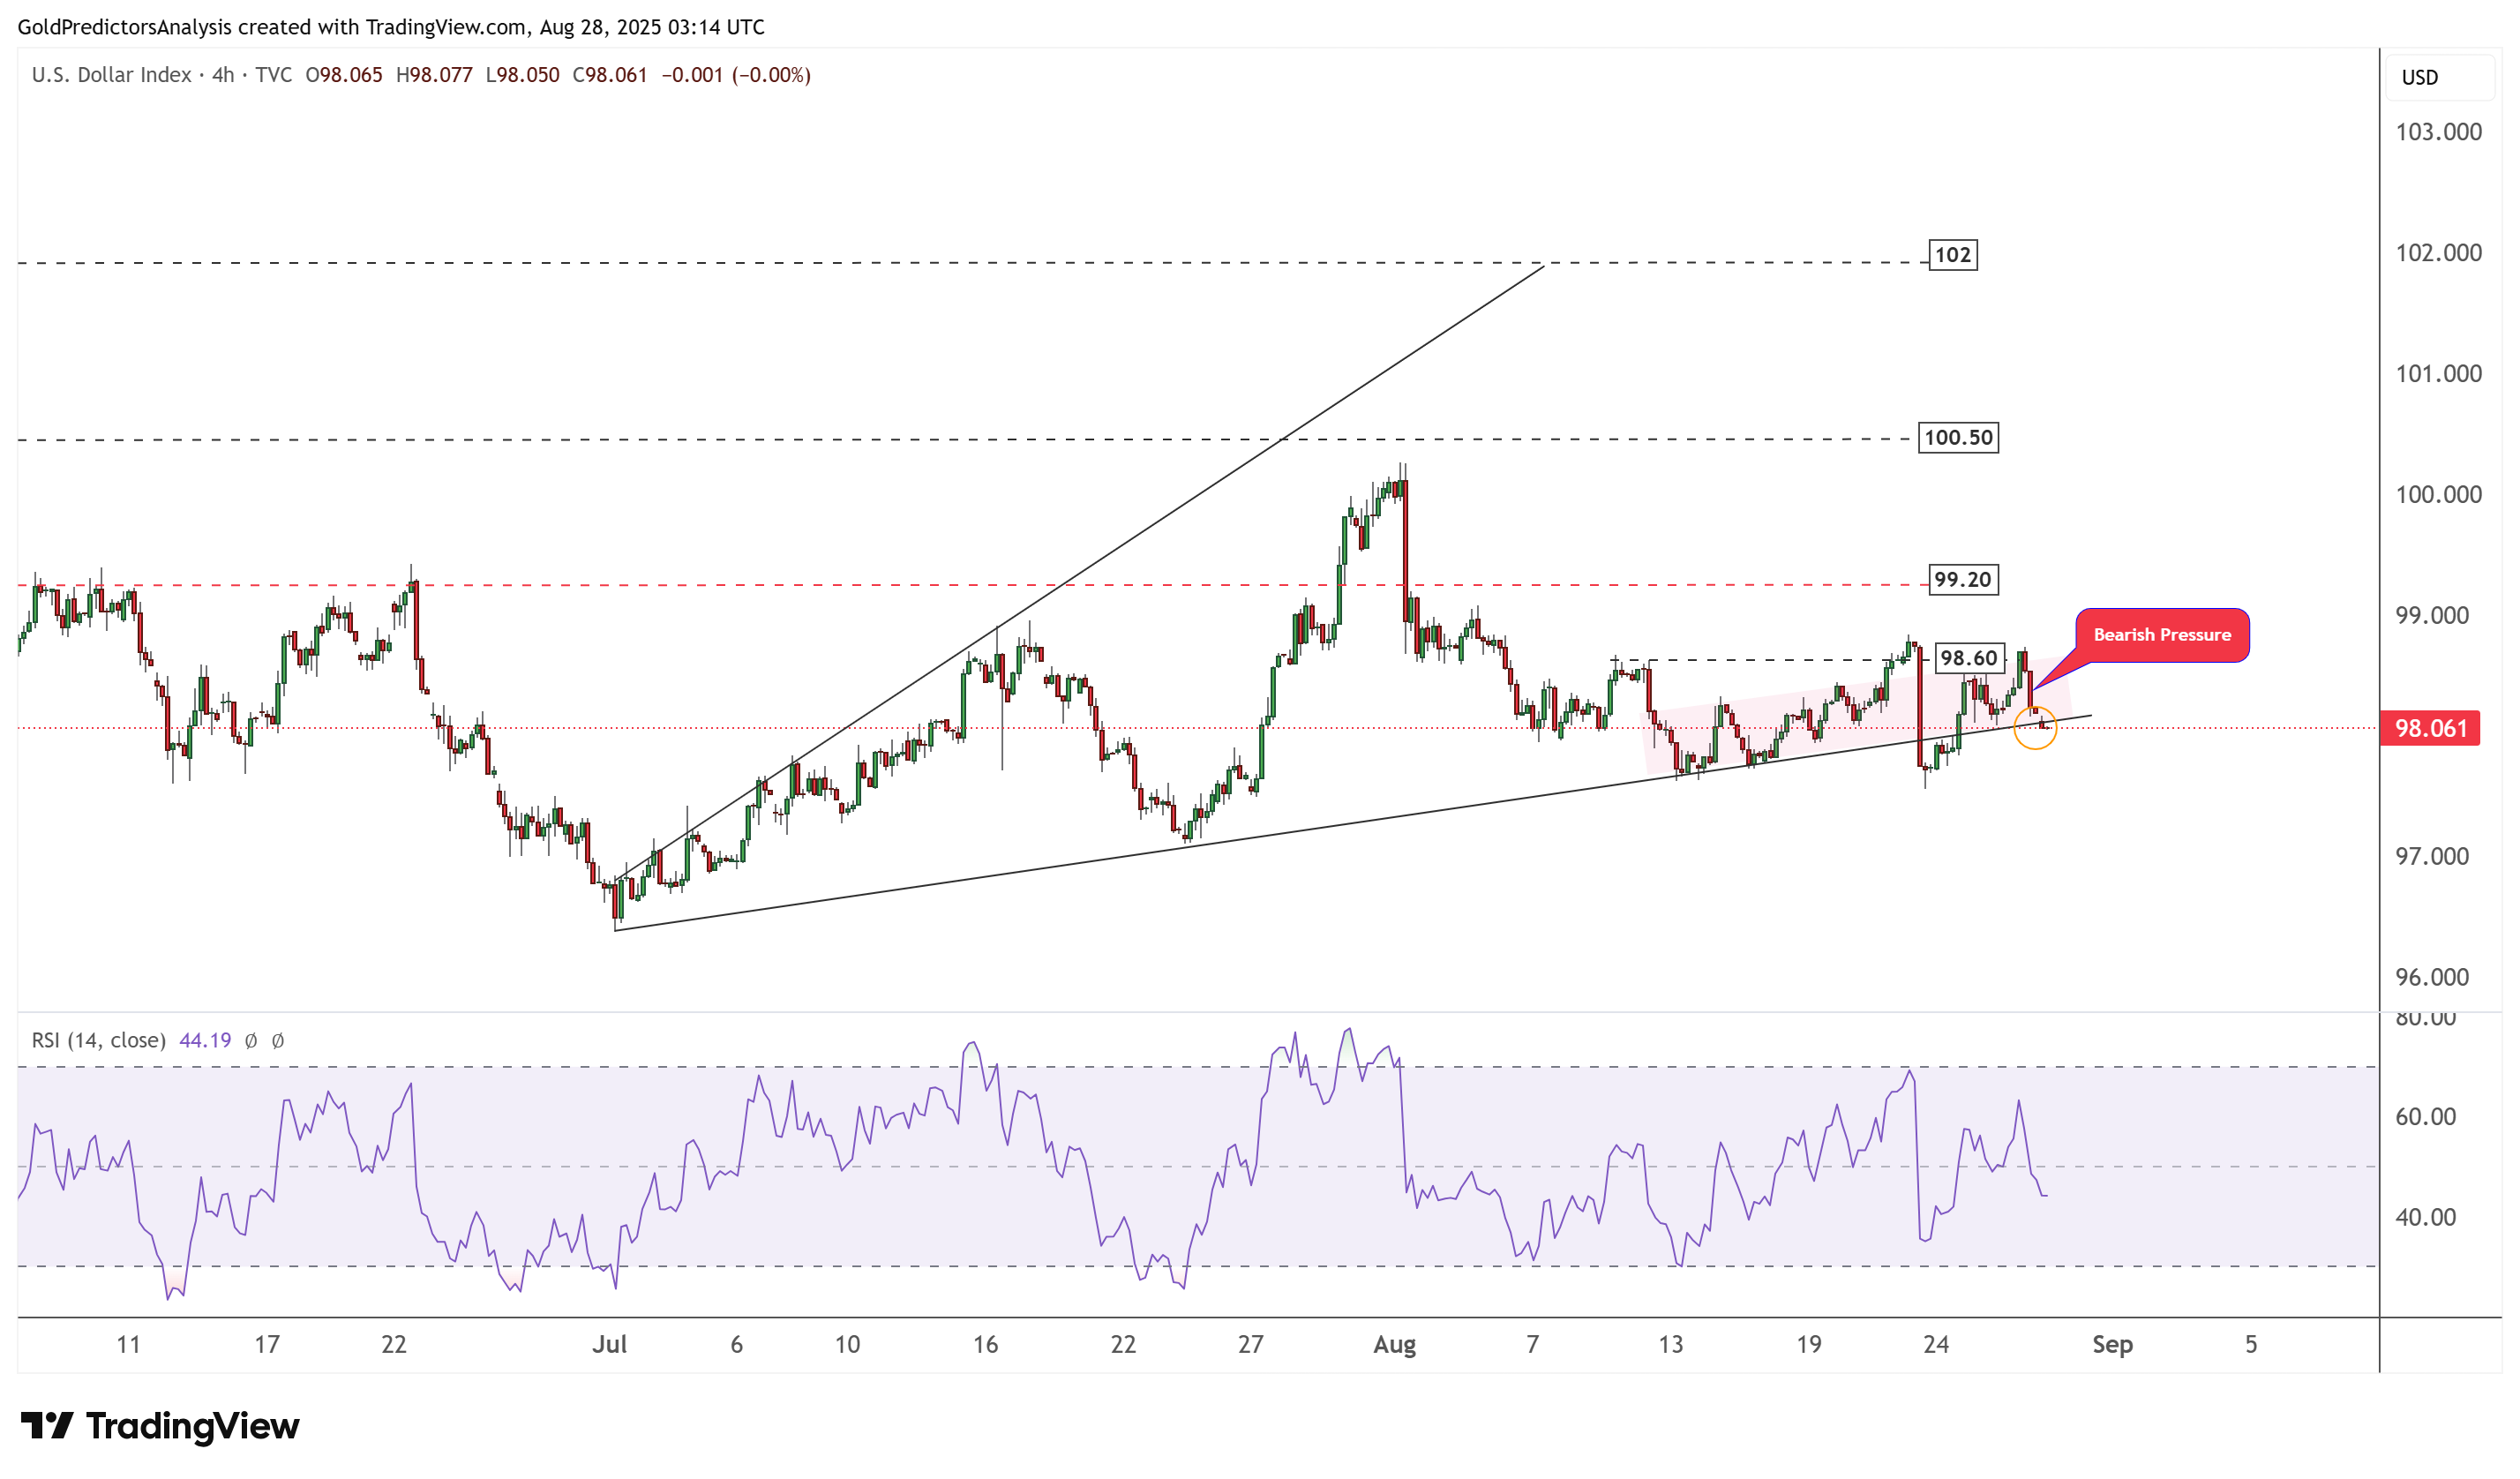Click the Aug label on the time axis
2520x1479 pixels.
[1394, 1345]
